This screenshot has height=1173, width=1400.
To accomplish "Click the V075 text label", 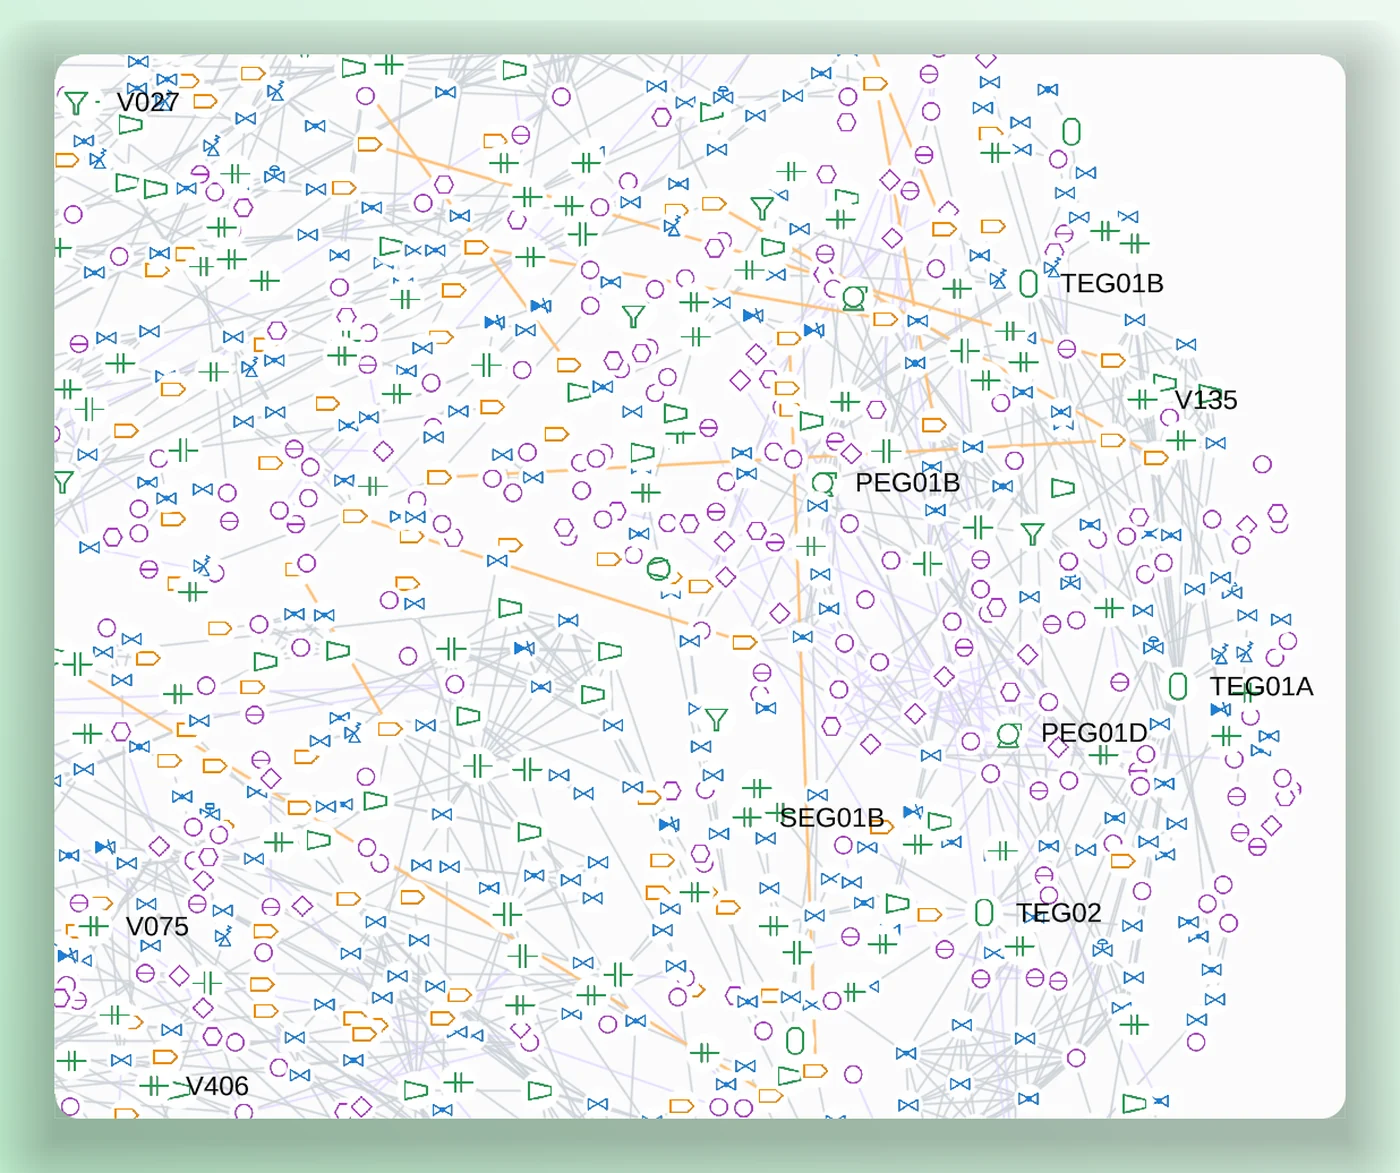I will pos(157,926).
